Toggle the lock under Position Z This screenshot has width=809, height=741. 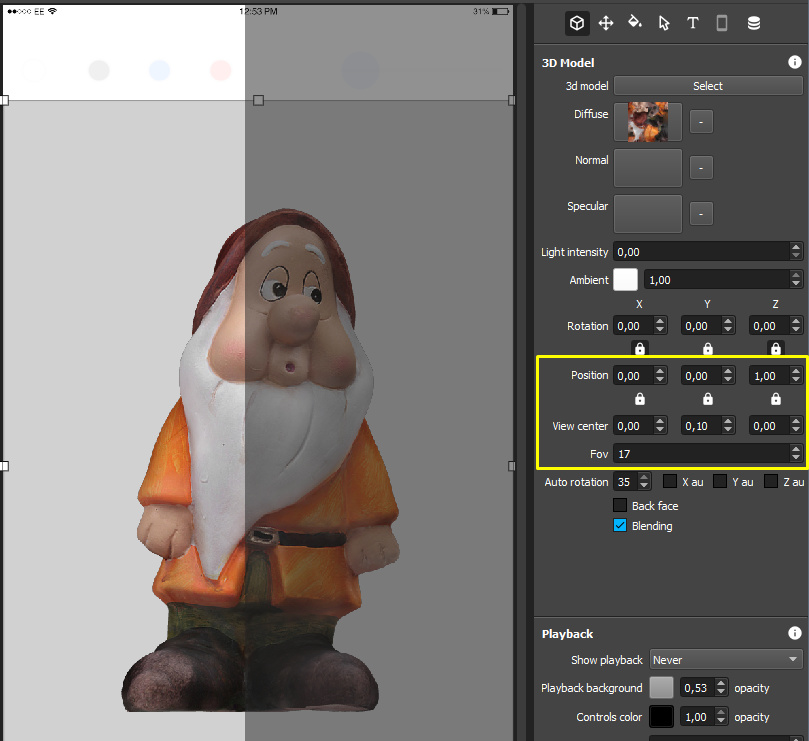775,399
